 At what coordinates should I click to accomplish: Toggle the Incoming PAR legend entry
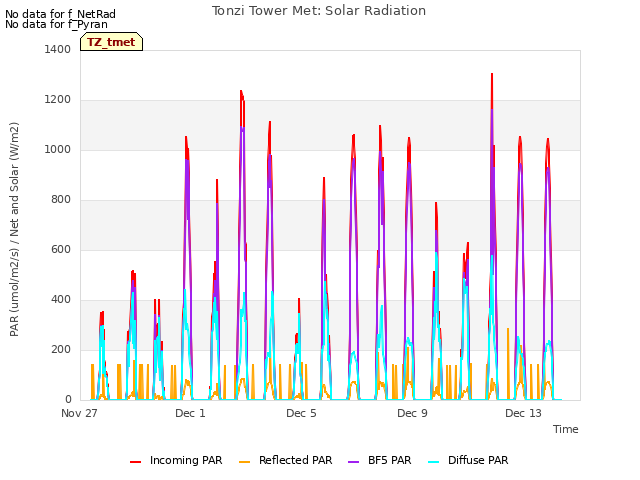[x=176, y=460]
